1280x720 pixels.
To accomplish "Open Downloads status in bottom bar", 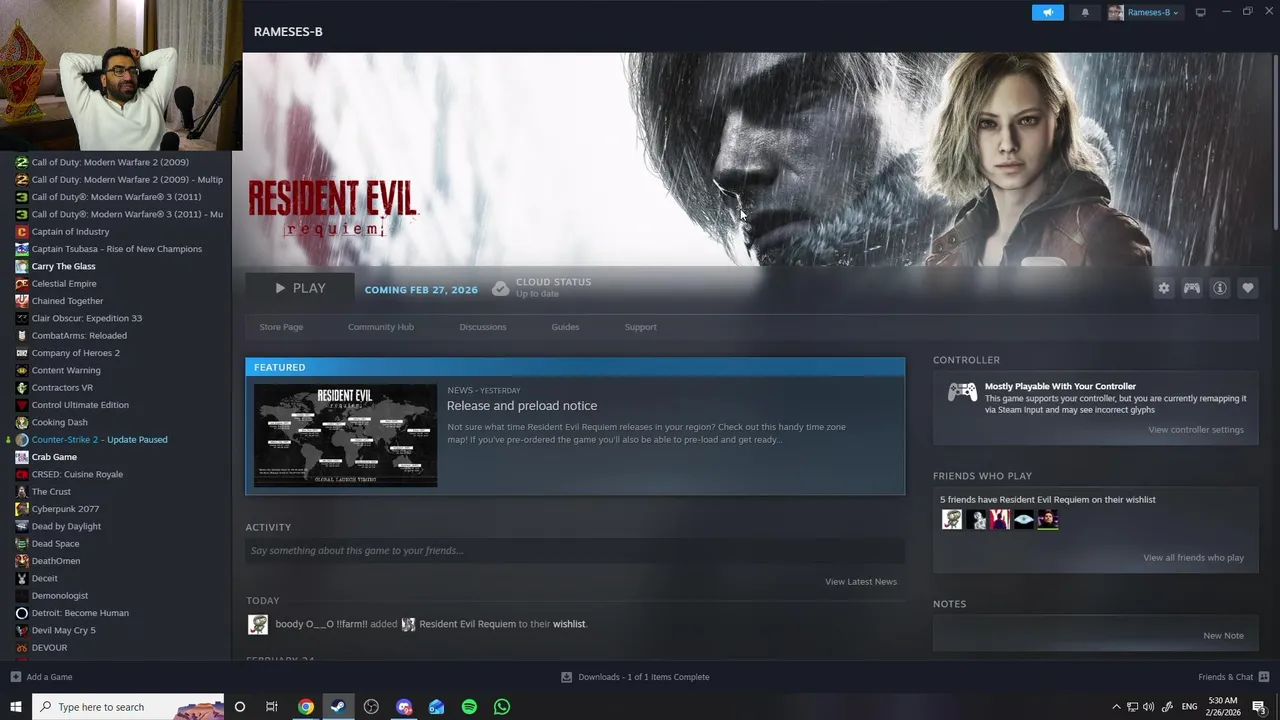I will 635,677.
